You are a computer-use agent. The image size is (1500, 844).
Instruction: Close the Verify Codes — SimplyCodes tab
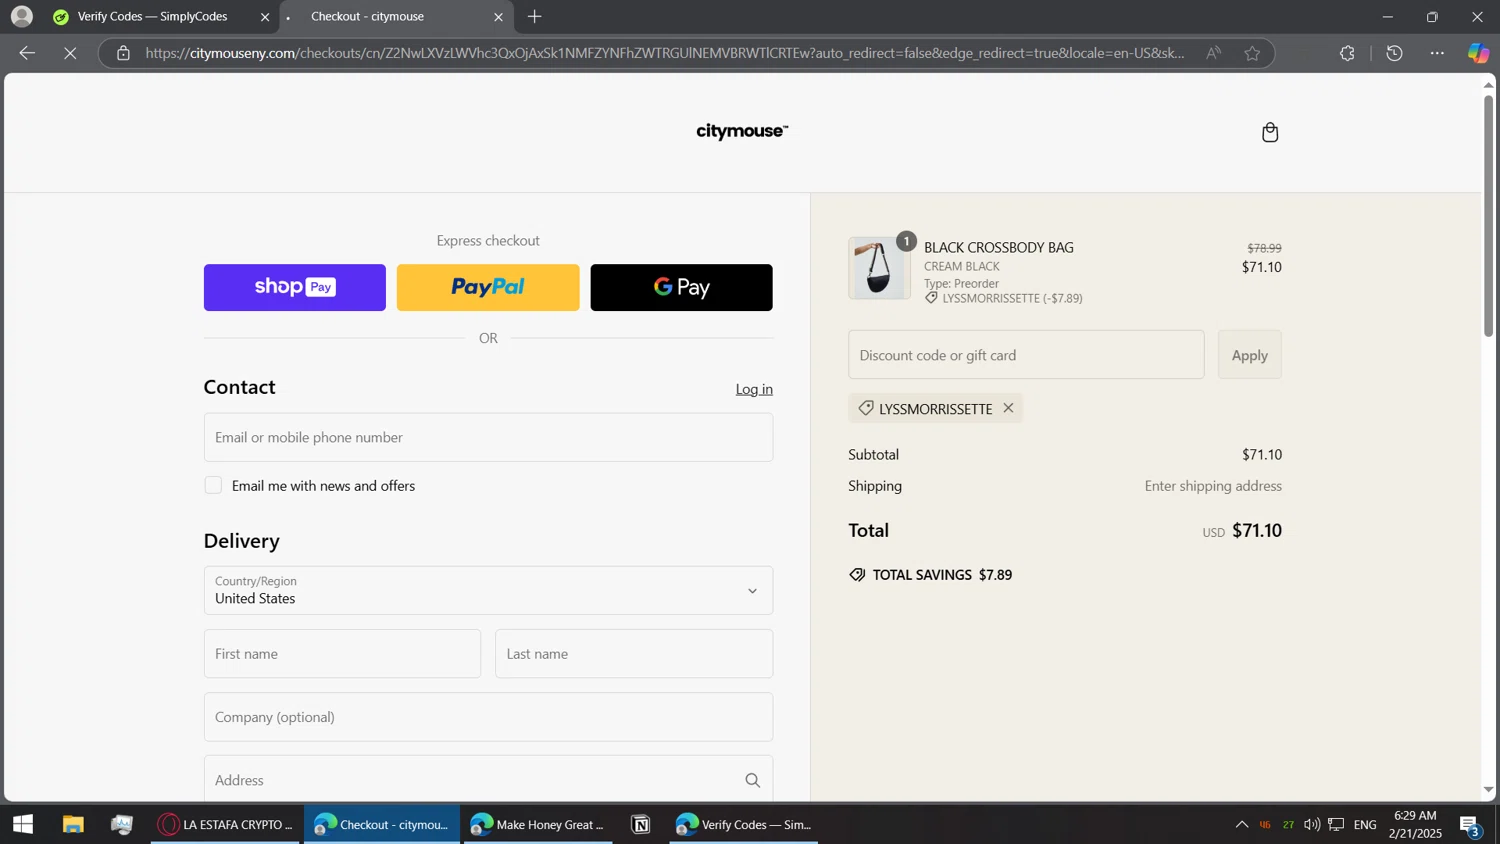(265, 17)
